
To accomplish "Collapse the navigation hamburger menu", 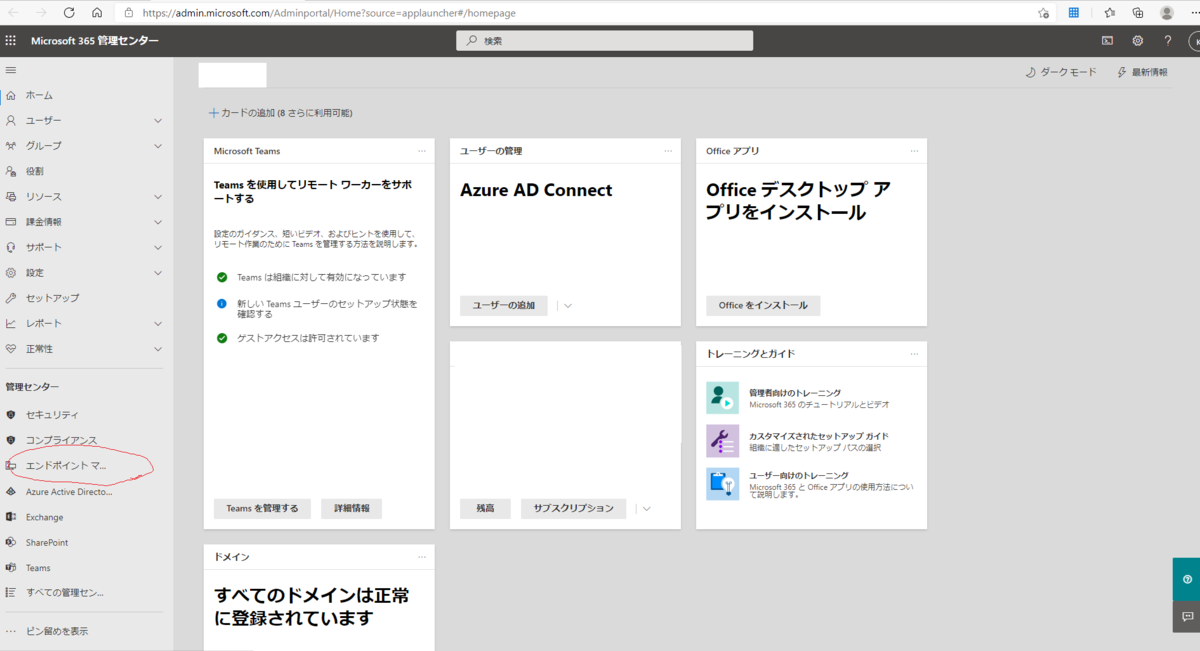I will (11, 70).
